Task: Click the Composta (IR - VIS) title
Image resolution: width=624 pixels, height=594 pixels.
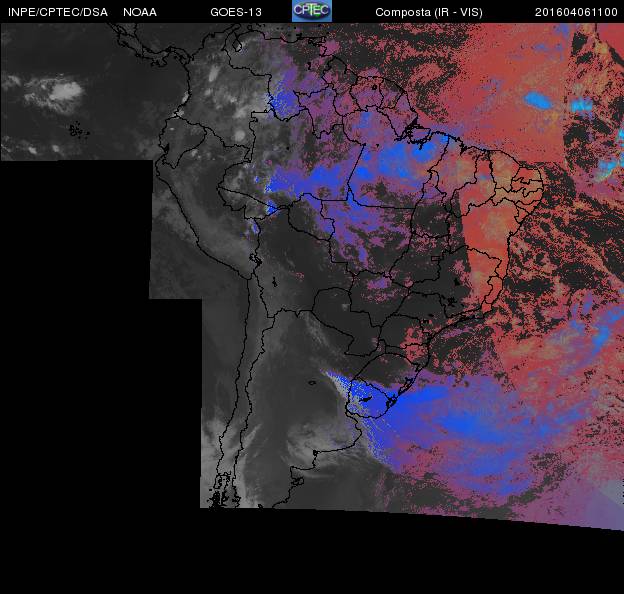Action: (x=429, y=12)
